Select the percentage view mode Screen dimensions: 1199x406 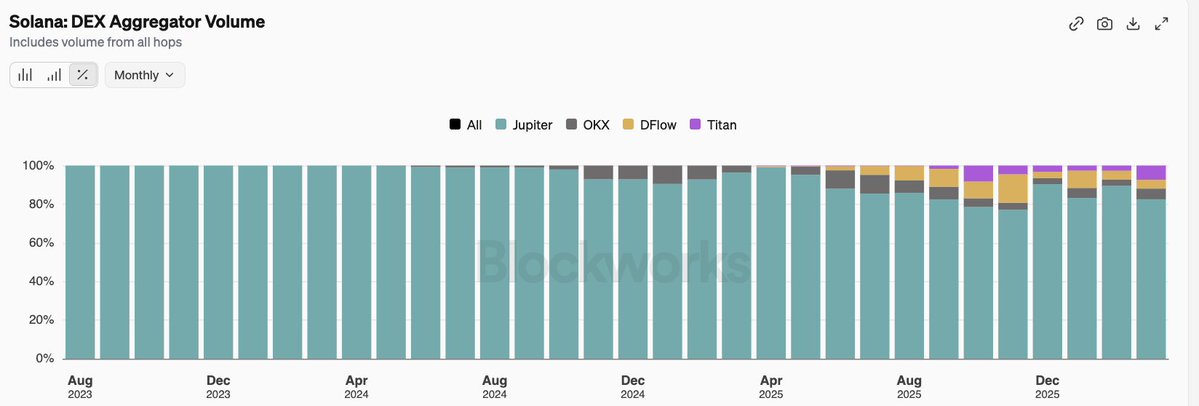(x=83, y=75)
